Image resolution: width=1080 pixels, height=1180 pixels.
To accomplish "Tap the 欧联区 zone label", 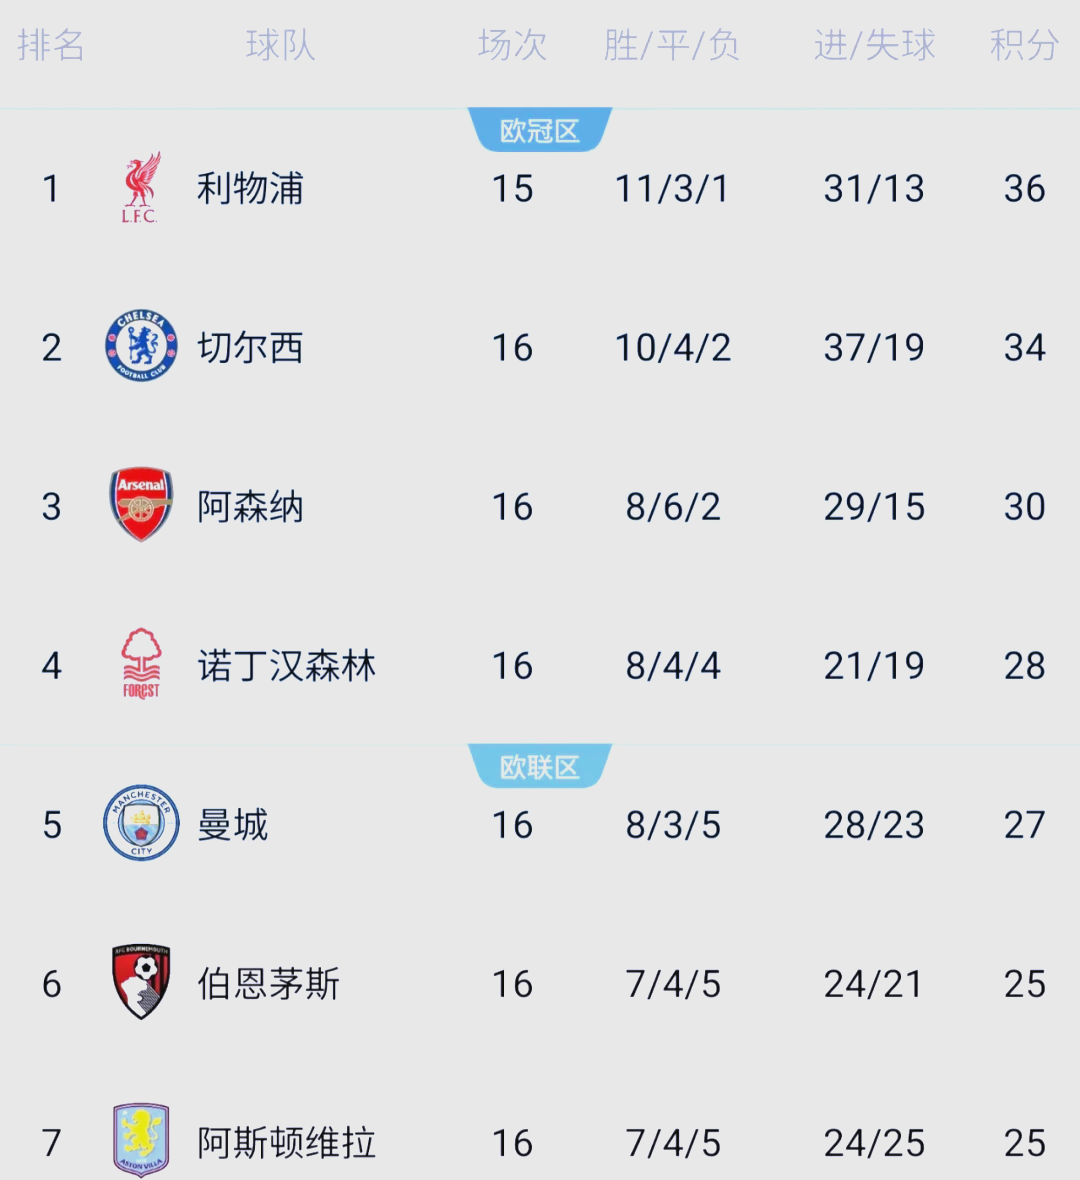I will pyautogui.click(x=540, y=767).
